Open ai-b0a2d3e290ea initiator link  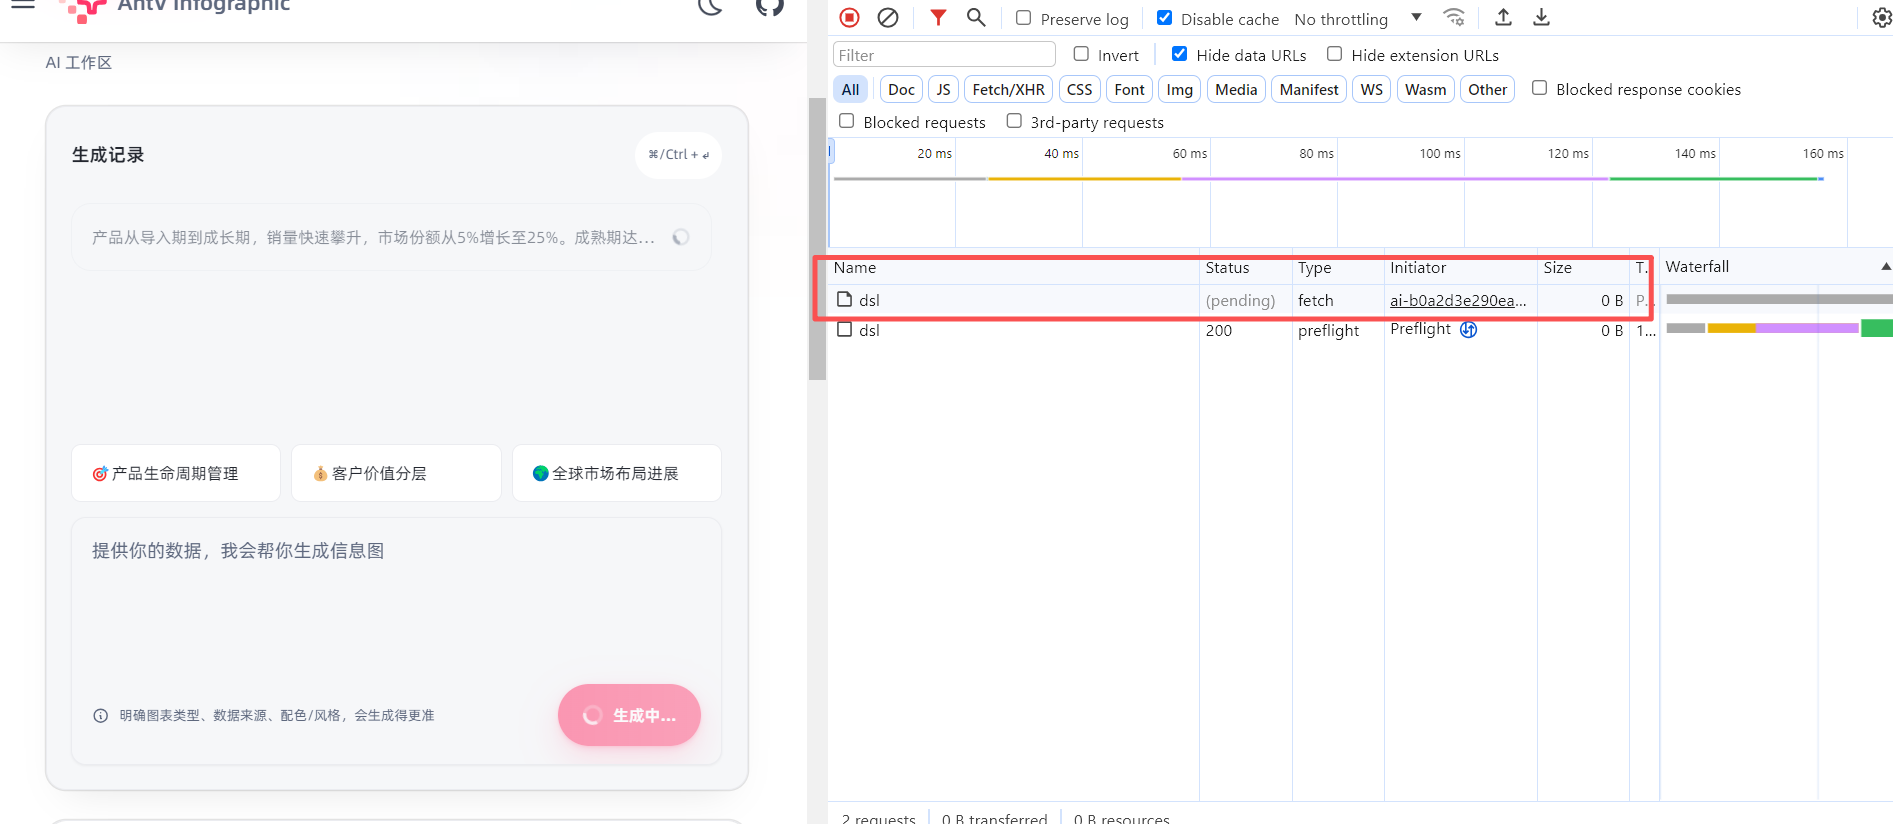tap(1458, 300)
